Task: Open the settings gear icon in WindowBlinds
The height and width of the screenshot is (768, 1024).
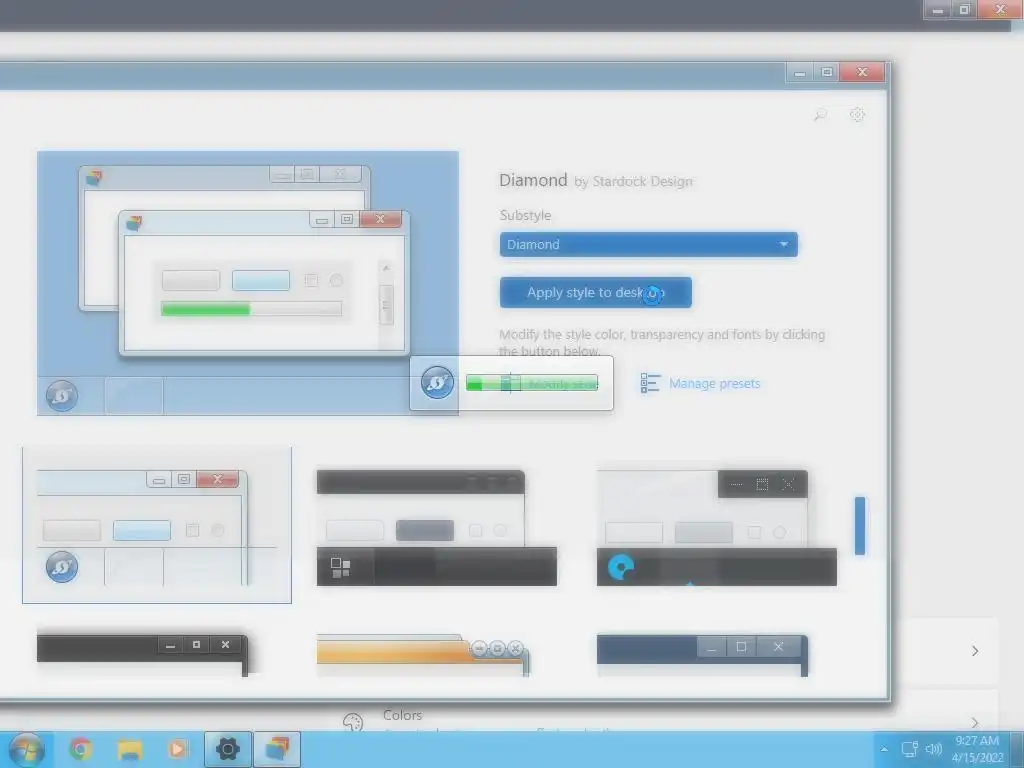Action: [857, 115]
